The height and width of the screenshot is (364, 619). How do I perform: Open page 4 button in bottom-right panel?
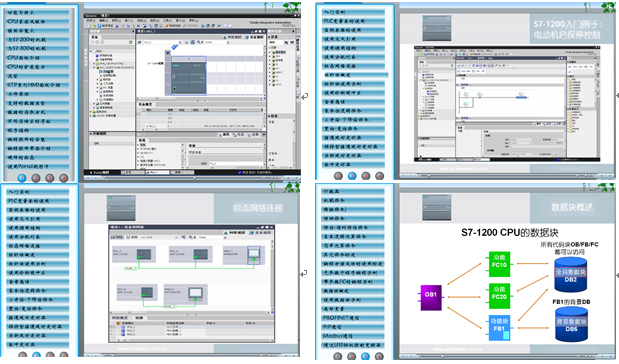coord(379,356)
